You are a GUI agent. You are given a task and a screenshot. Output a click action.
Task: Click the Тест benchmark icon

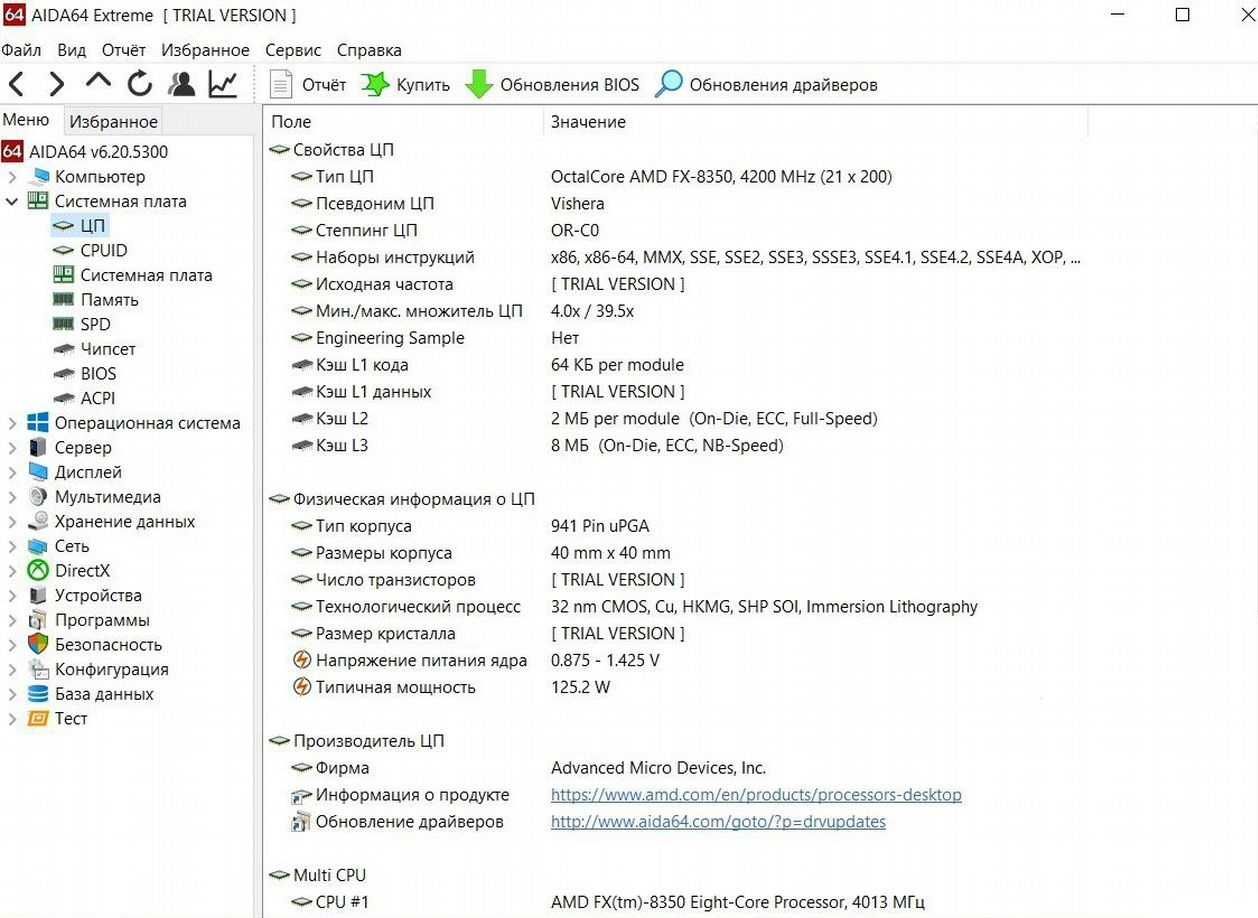click(38, 719)
